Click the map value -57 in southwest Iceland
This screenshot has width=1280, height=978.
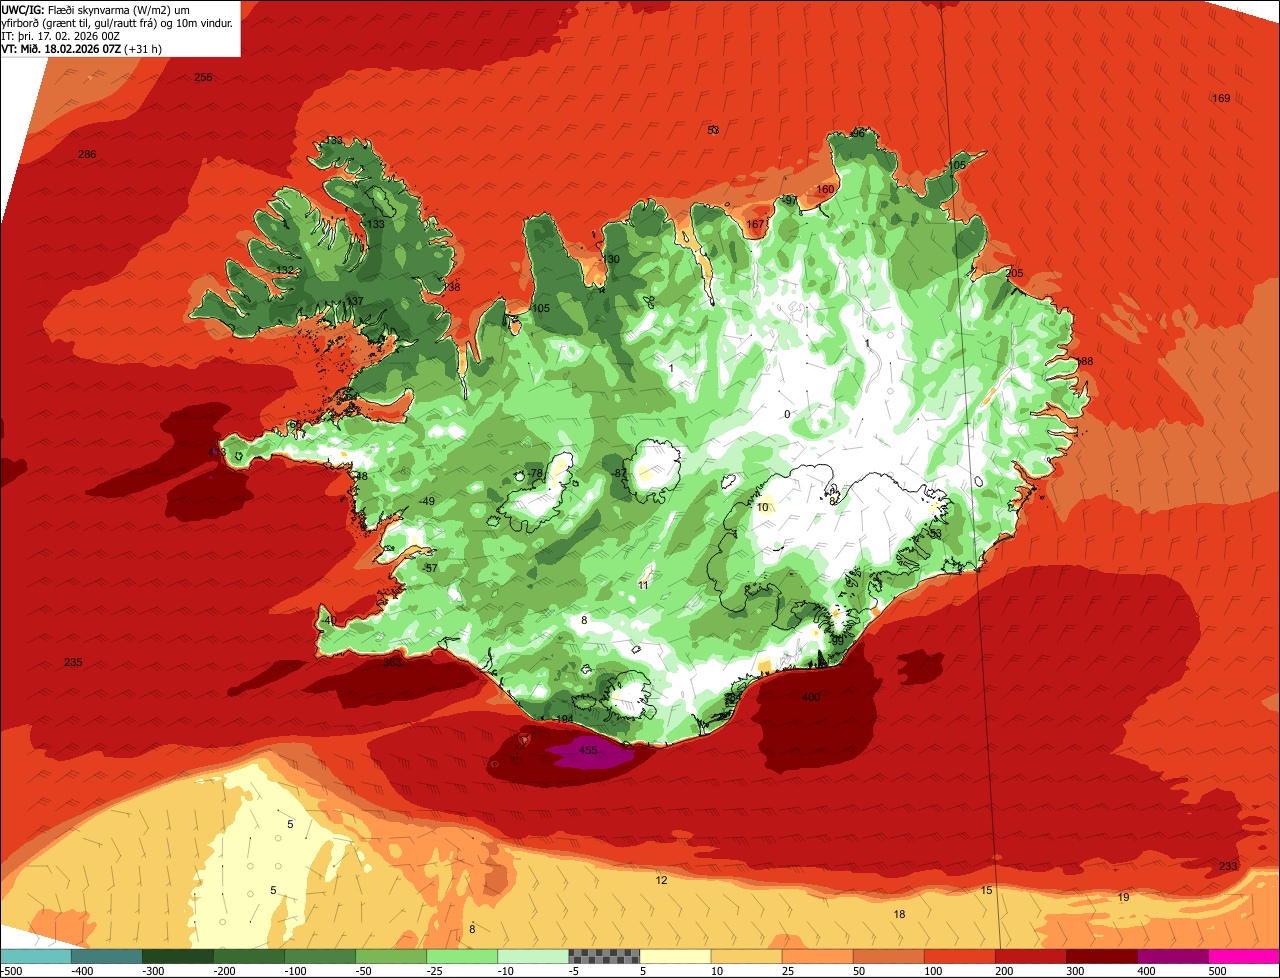point(430,568)
